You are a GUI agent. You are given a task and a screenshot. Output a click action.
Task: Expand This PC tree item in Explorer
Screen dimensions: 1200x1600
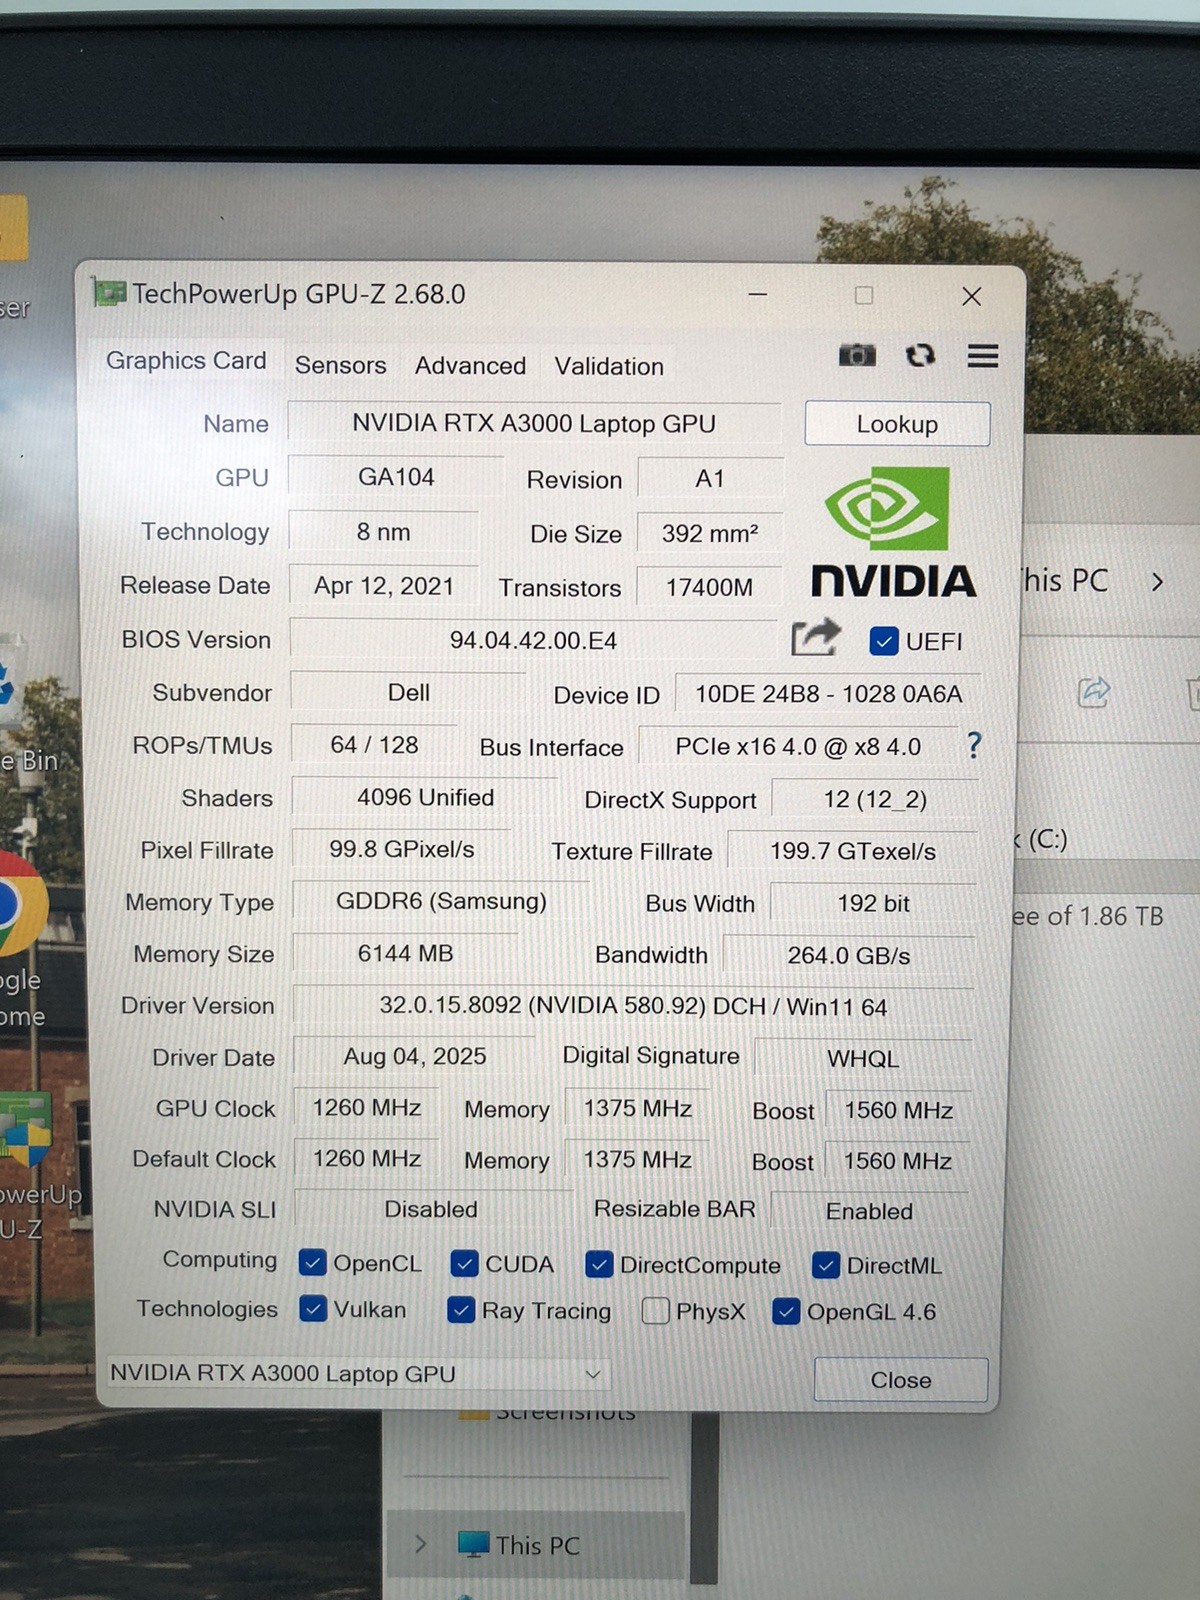tap(421, 1545)
